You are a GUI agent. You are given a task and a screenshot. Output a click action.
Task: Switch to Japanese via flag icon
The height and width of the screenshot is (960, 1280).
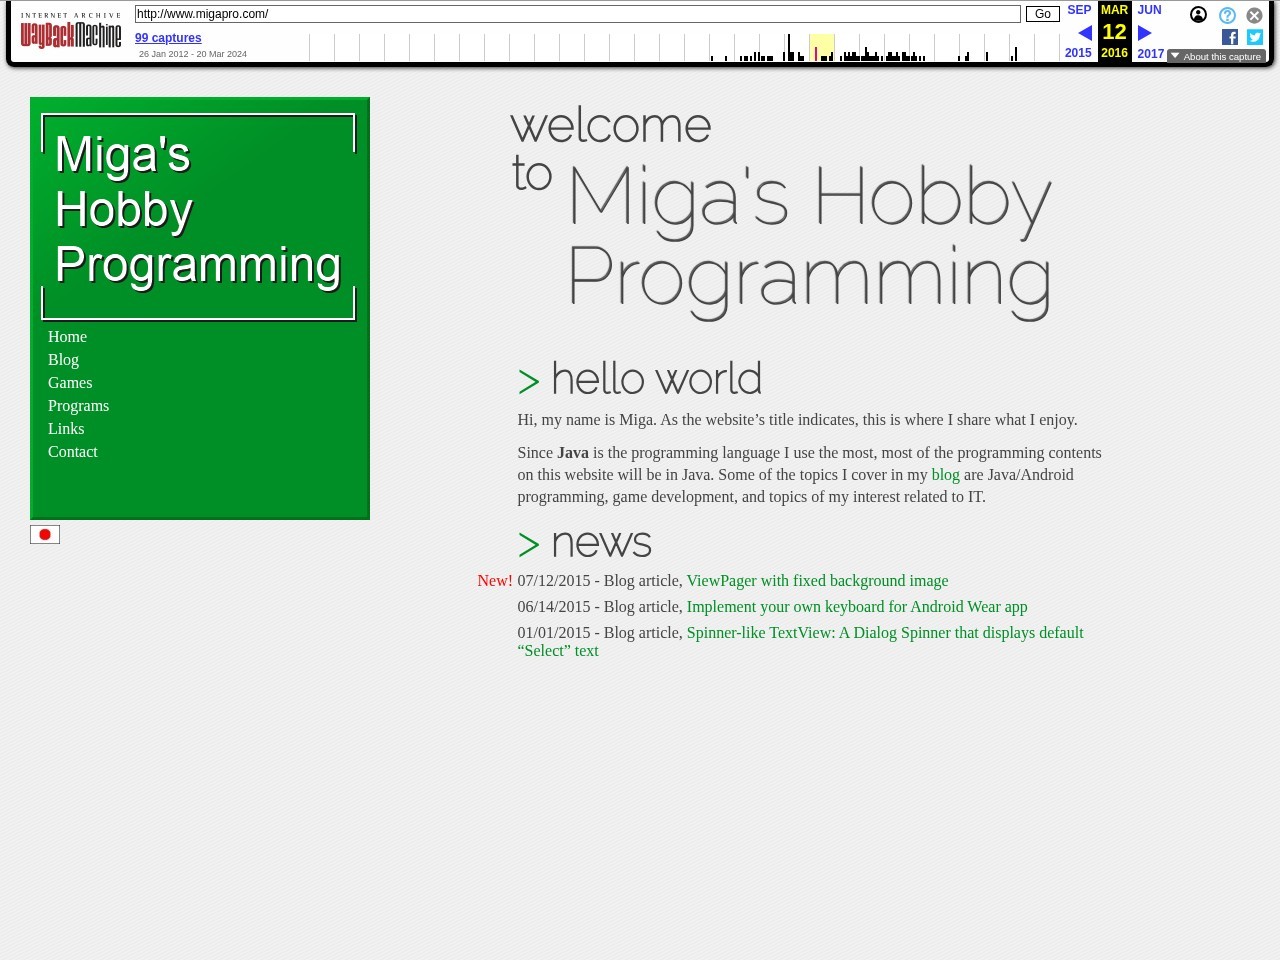[x=45, y=535]
